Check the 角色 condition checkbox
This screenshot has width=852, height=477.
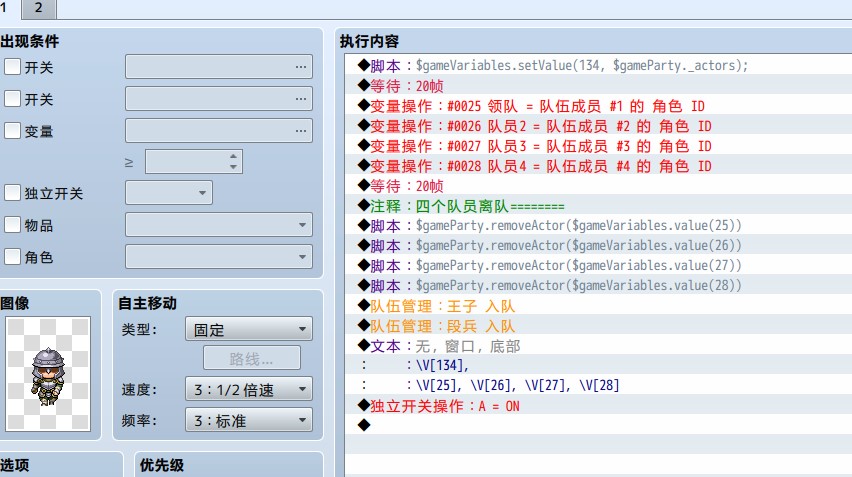12,256
